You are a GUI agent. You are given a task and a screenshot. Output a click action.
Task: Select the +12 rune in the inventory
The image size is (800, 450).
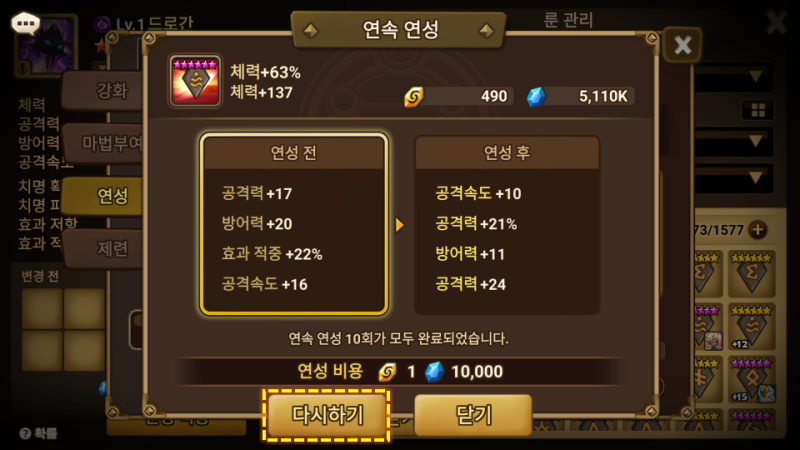click(752, 327)
